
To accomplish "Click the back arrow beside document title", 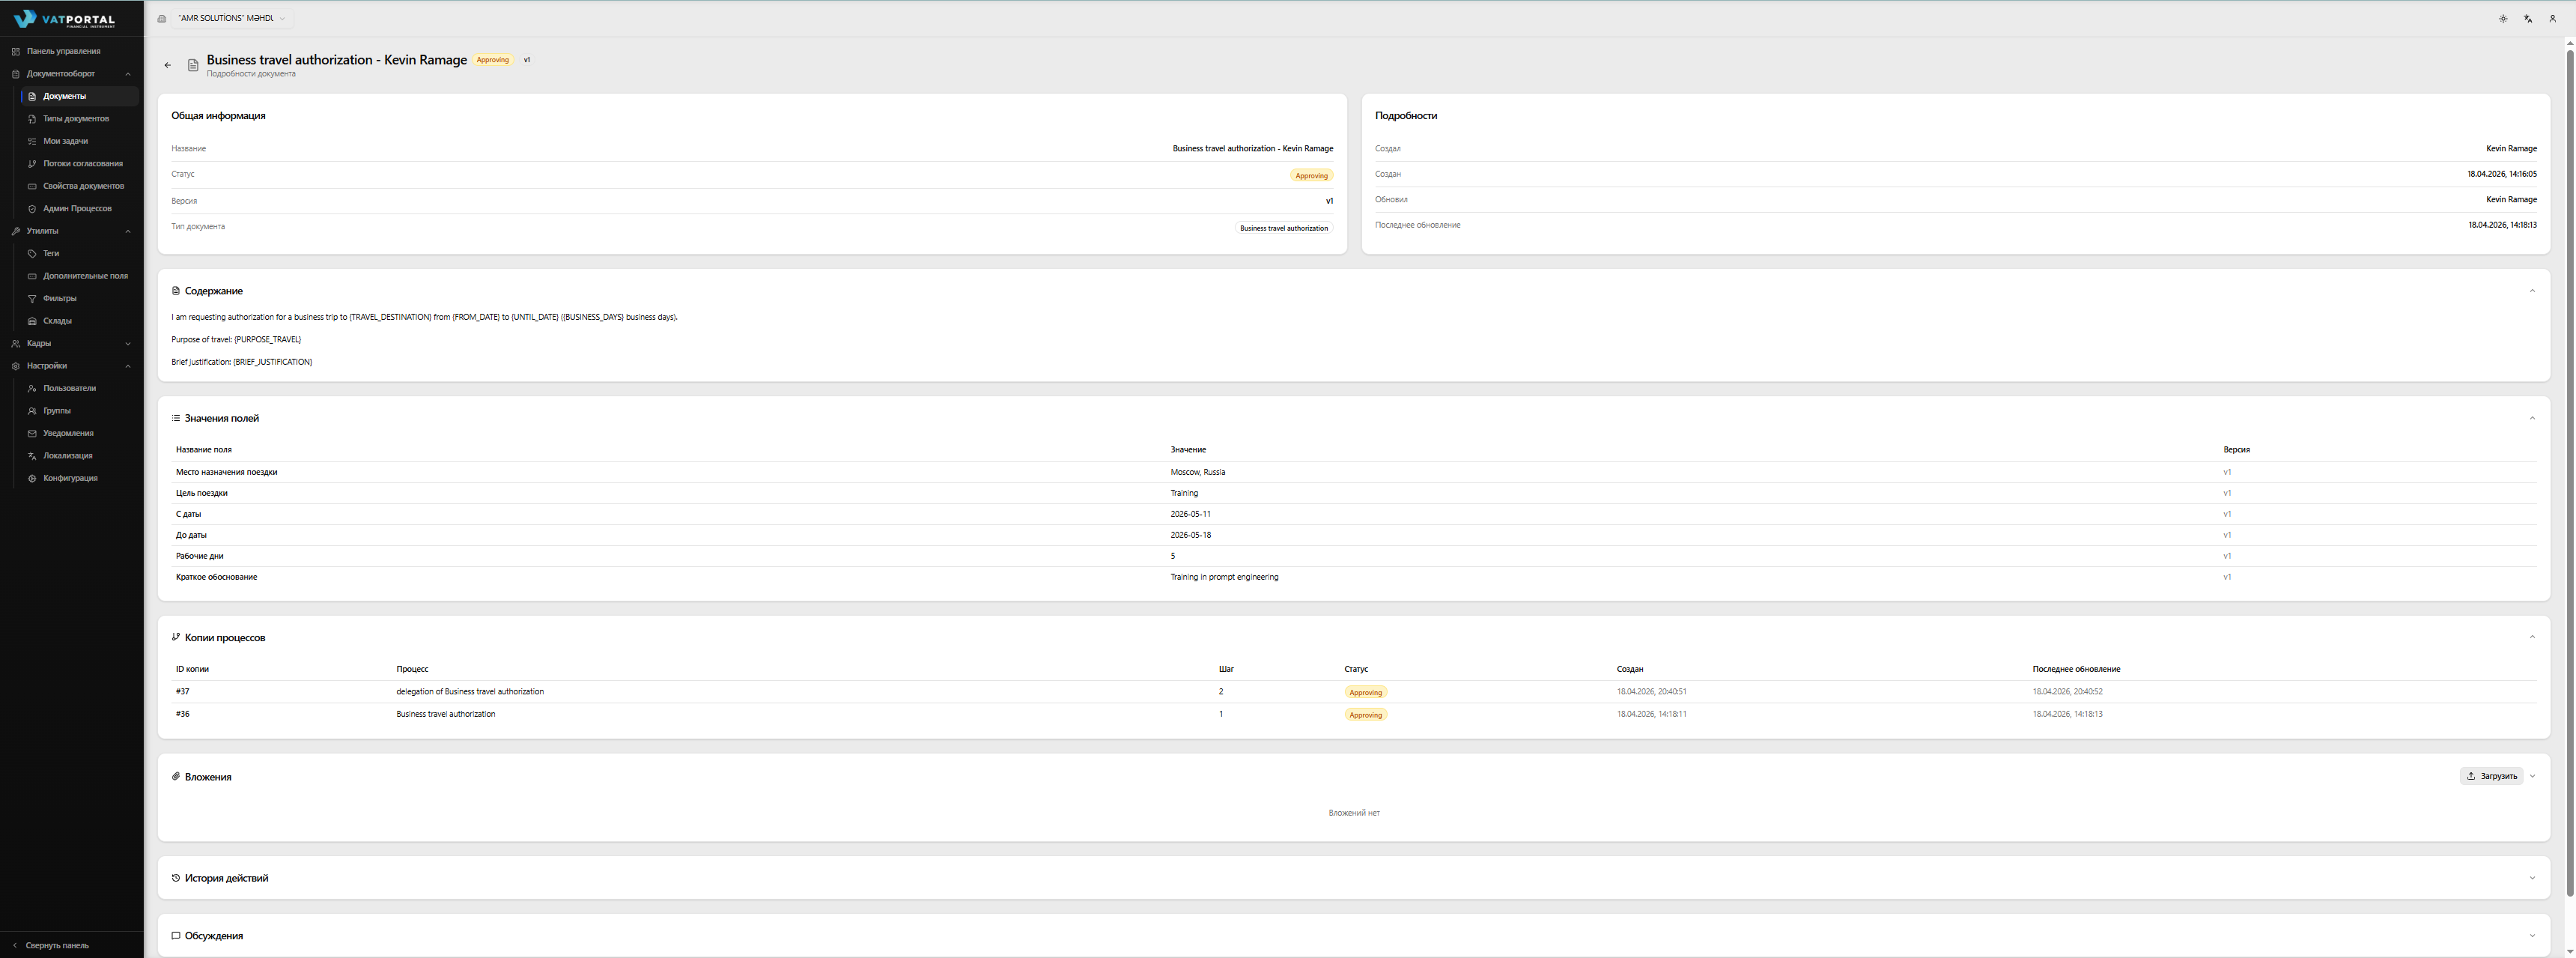I will tap(167, 65).
